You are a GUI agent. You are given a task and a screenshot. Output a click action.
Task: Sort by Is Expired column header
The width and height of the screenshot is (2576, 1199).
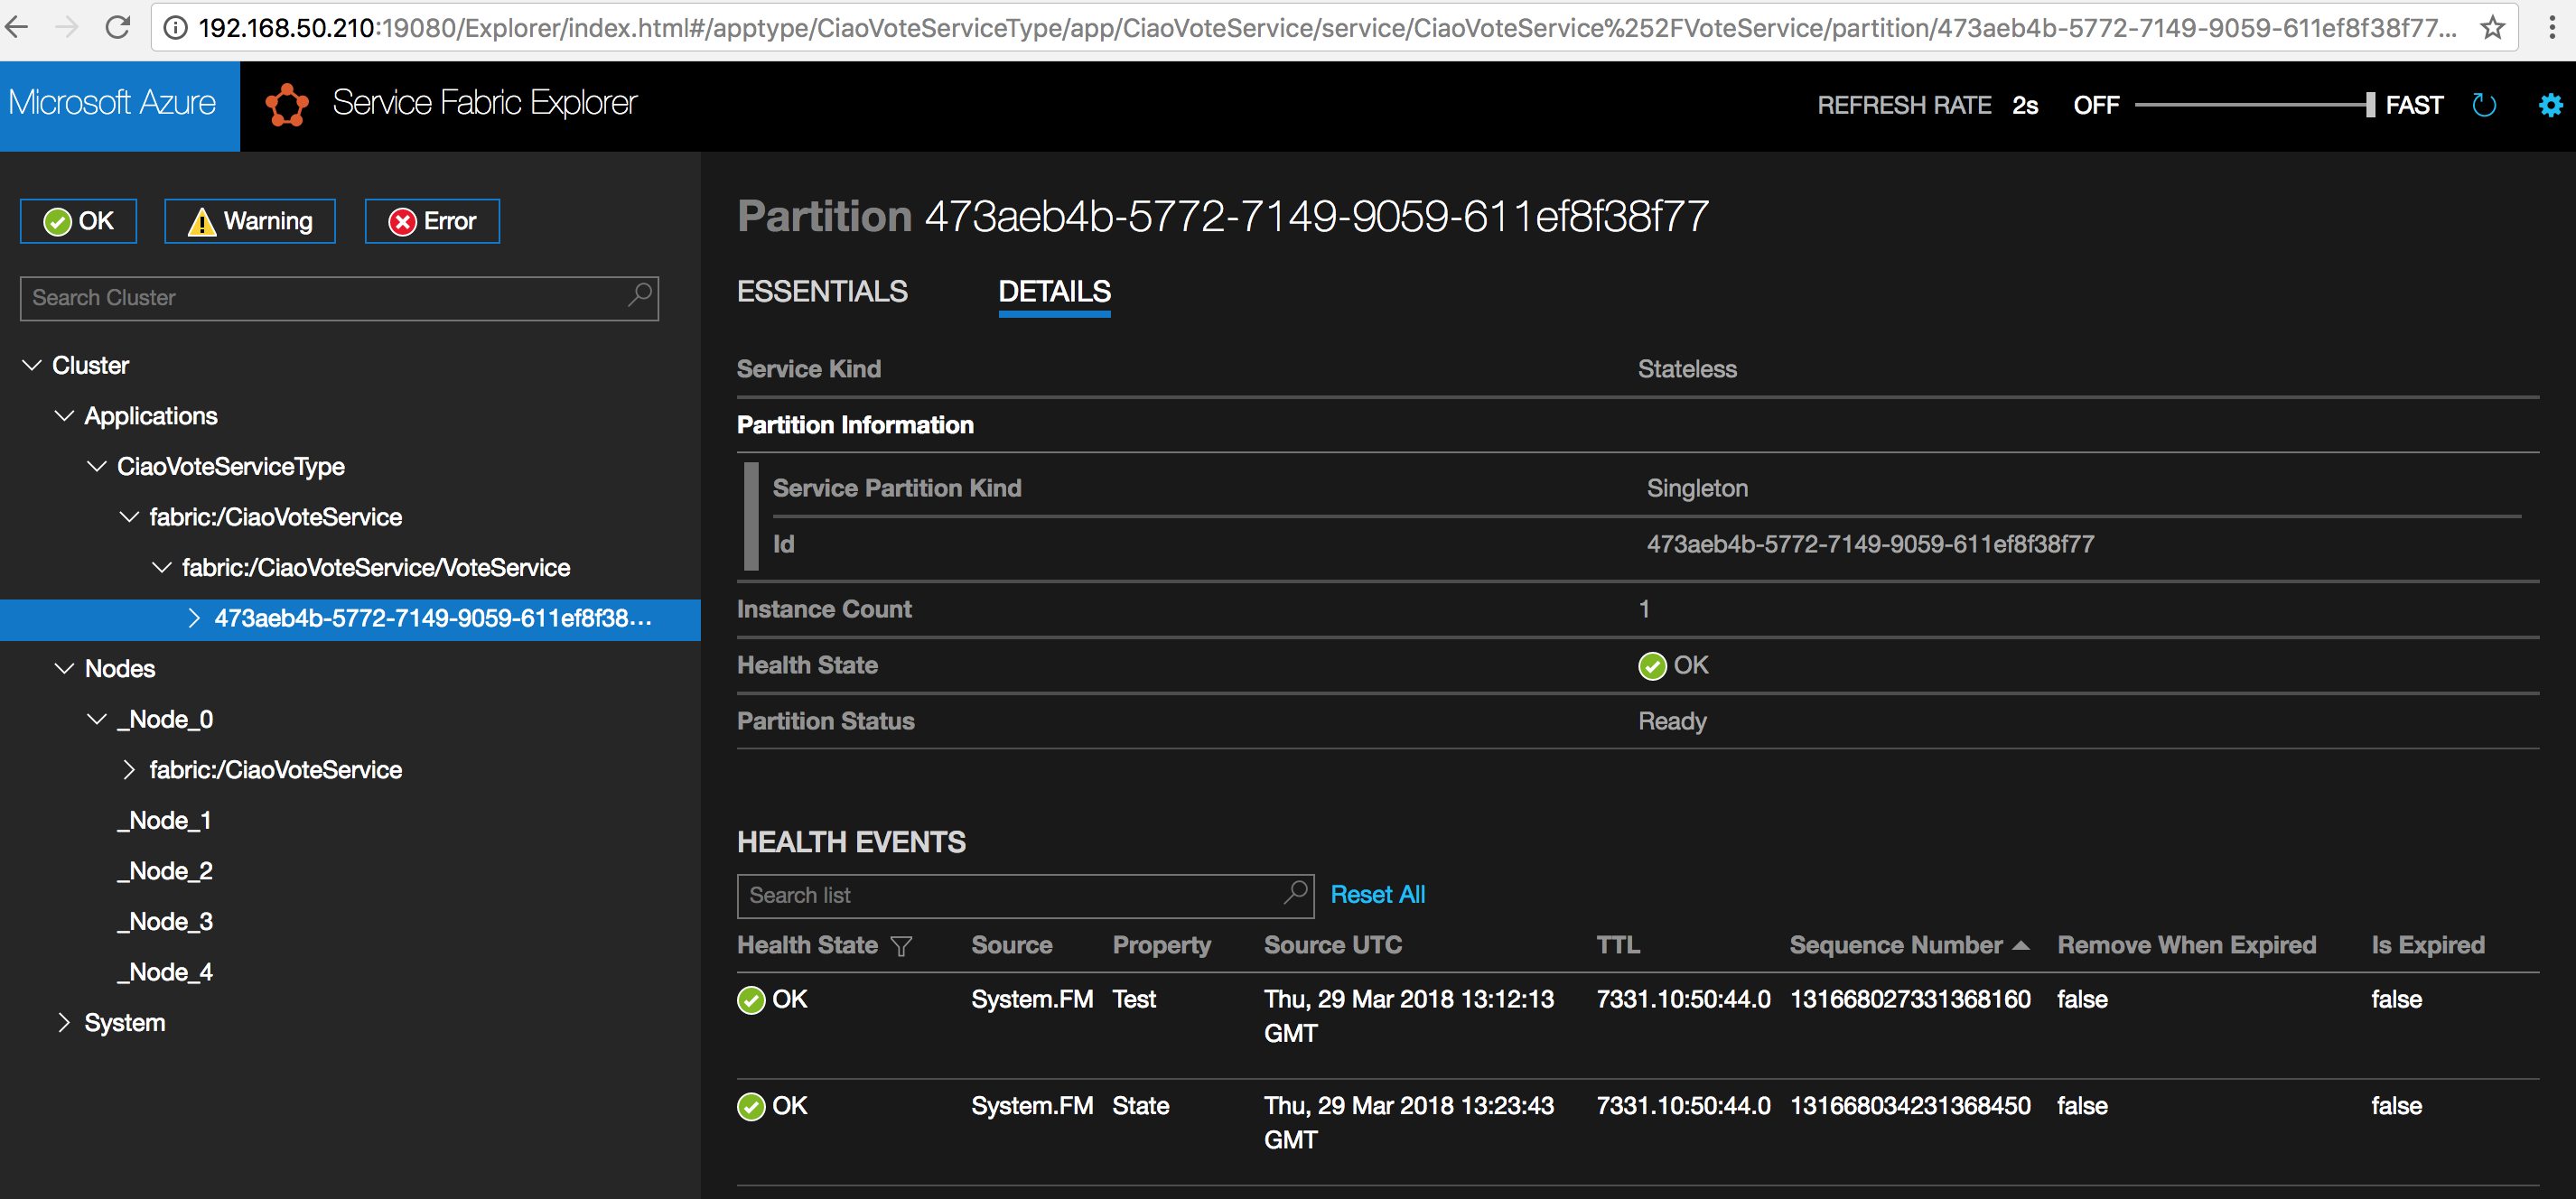click(x=2427, y=946)
